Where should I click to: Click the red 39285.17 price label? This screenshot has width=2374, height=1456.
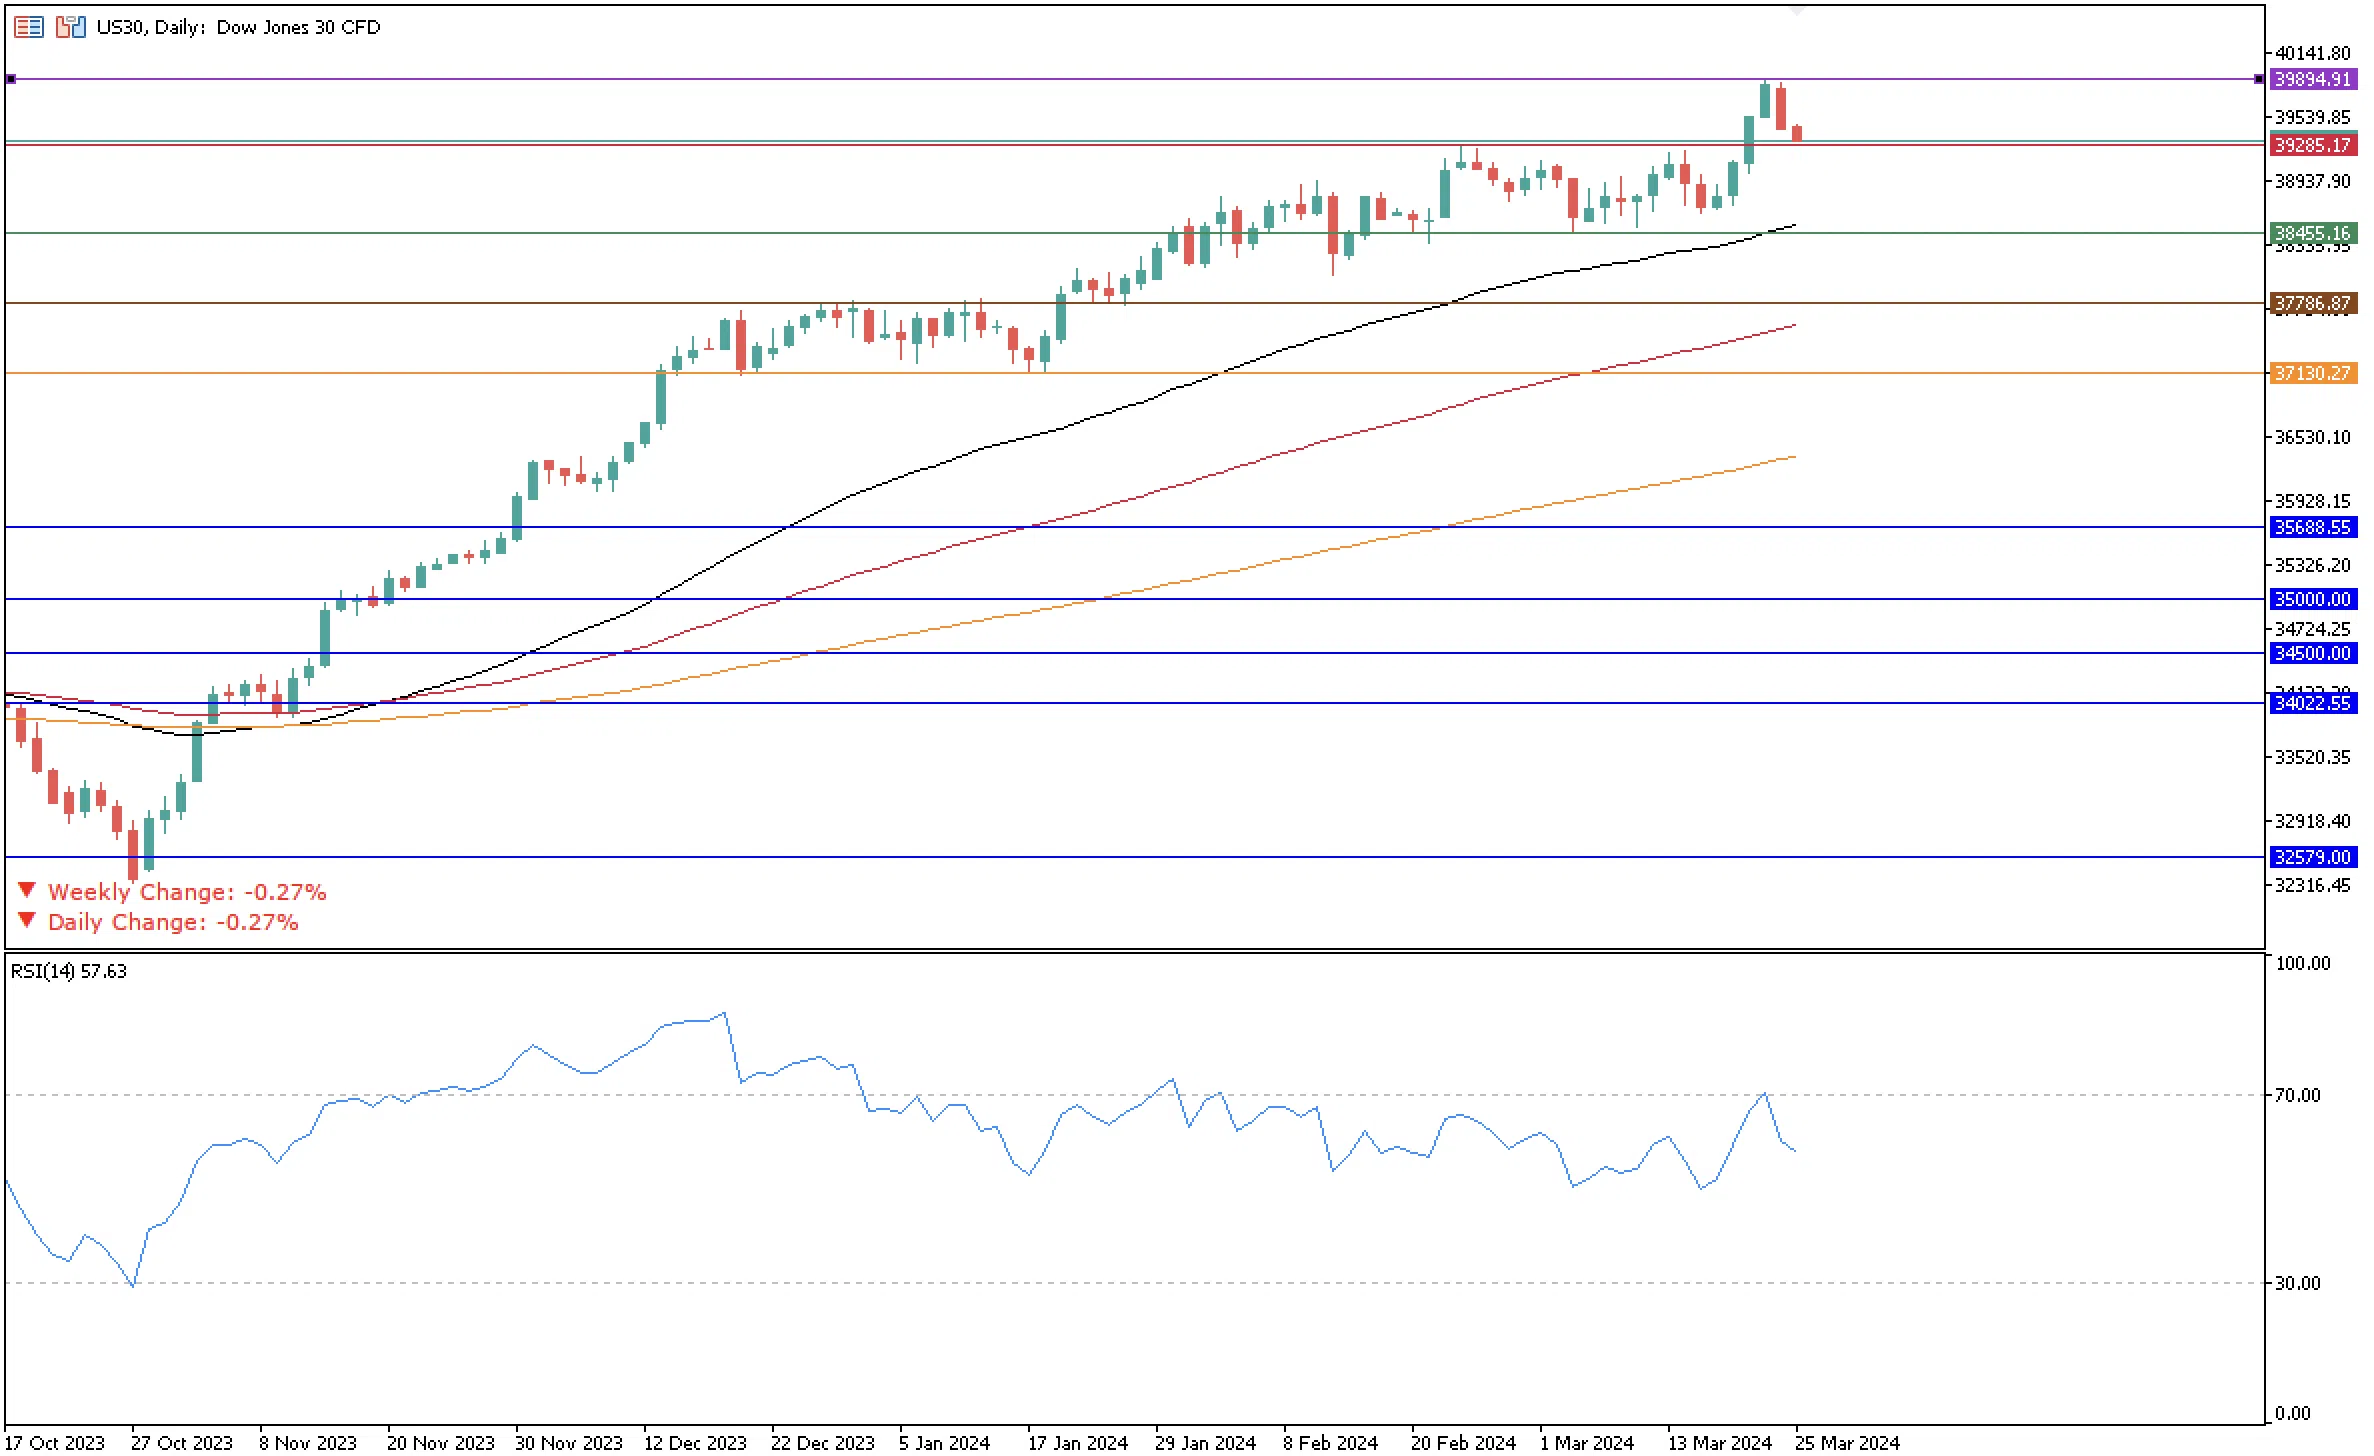(2312, 145)
